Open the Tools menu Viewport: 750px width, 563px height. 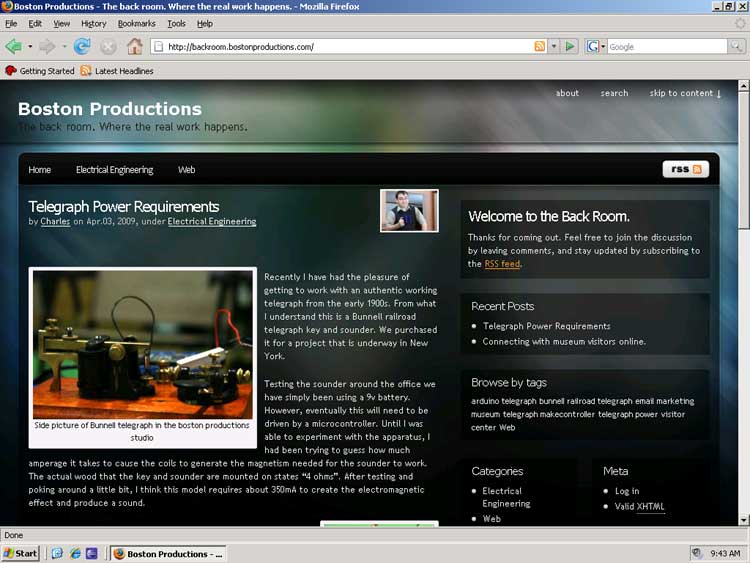[176, 23]
